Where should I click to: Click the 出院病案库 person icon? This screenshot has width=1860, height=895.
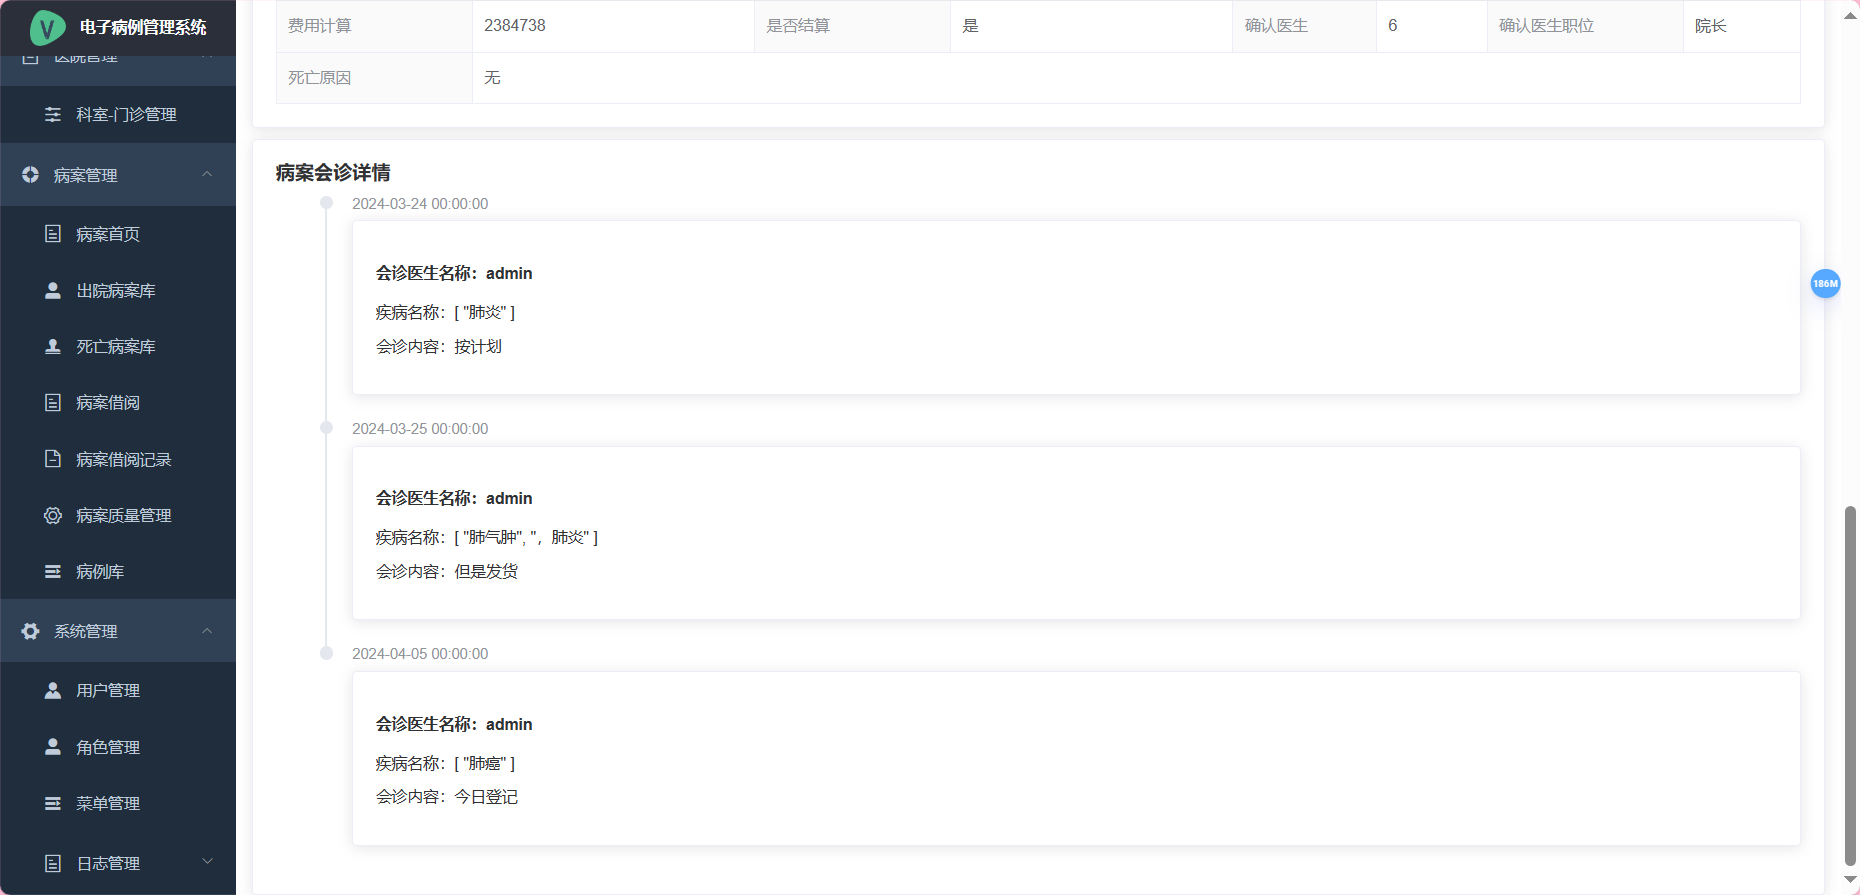point(53,291)
